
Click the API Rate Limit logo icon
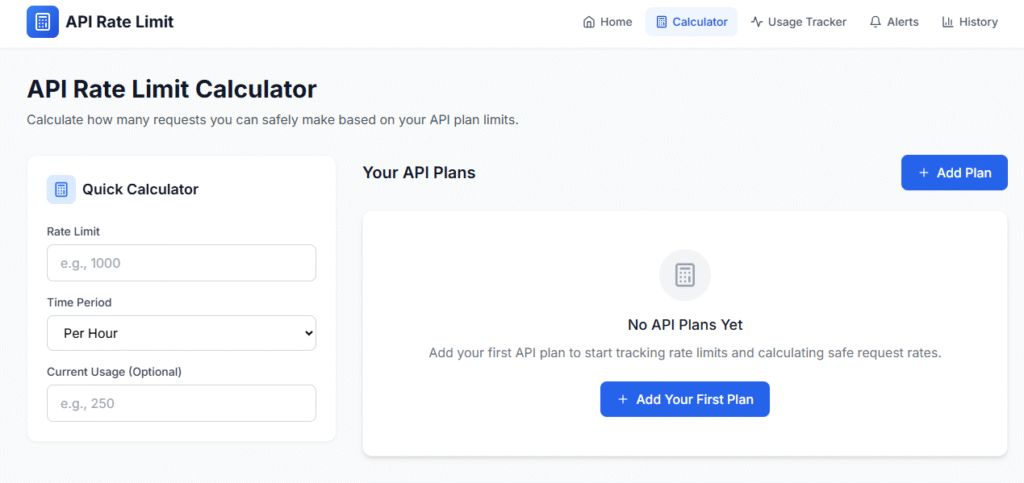click(43, 22)
